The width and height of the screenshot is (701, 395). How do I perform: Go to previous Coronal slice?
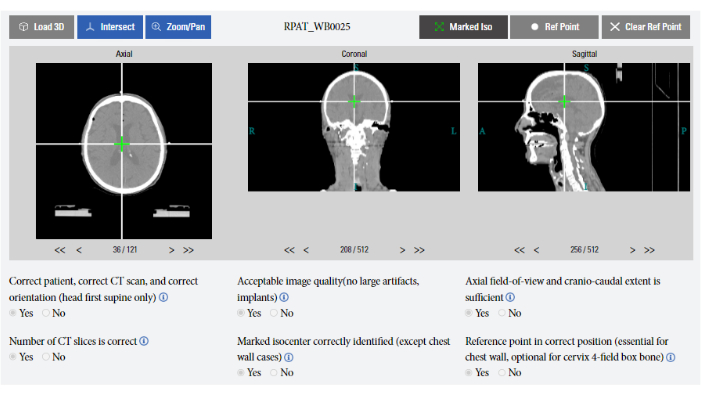[306, 250]
